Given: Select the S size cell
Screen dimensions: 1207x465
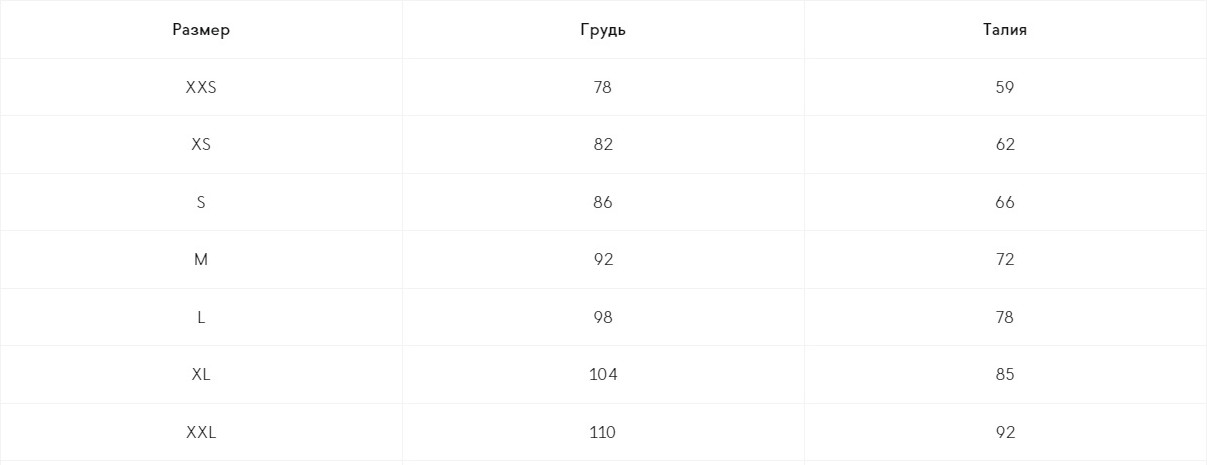Looking at the screenshot, I should click(201, 203).
